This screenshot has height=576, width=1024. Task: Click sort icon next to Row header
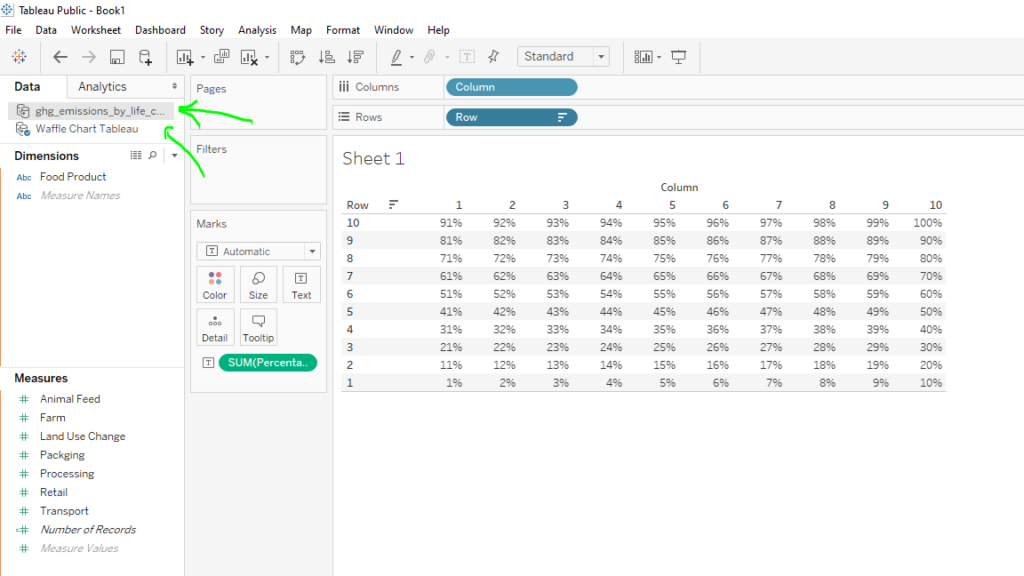pos(393,205)
